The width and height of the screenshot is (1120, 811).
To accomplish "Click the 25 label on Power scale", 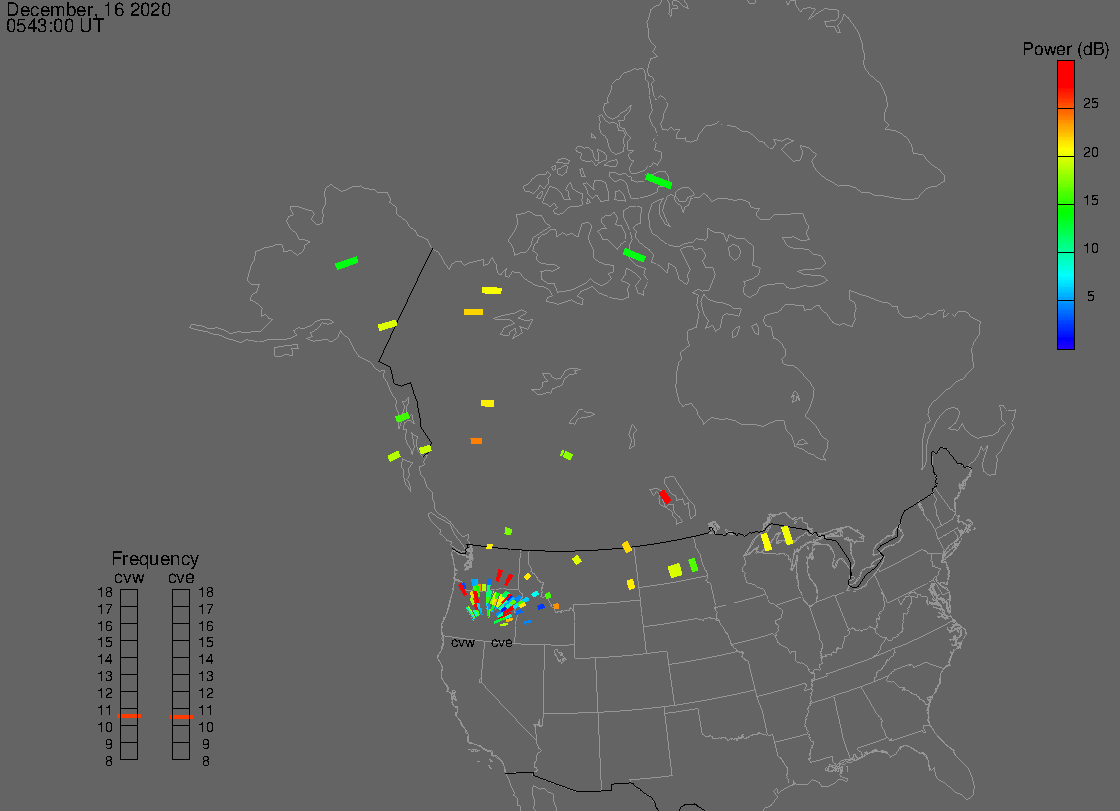I will (x=1091, y=104).
